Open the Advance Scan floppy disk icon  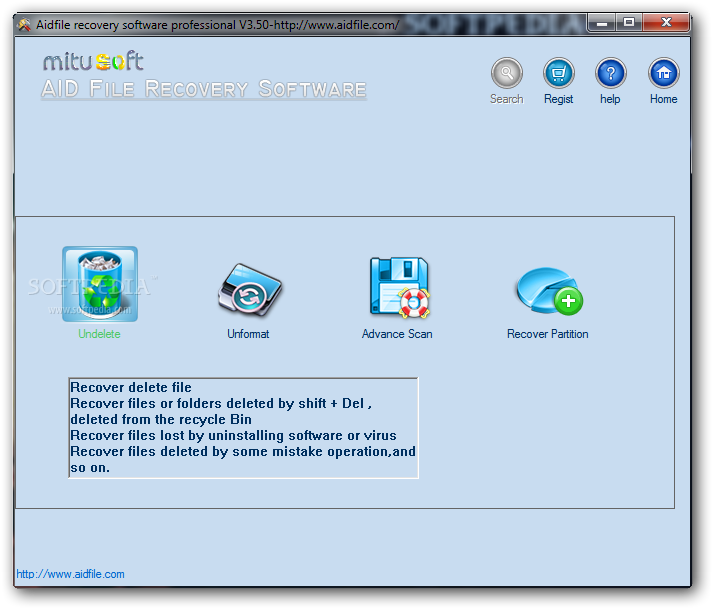point(398,288)
